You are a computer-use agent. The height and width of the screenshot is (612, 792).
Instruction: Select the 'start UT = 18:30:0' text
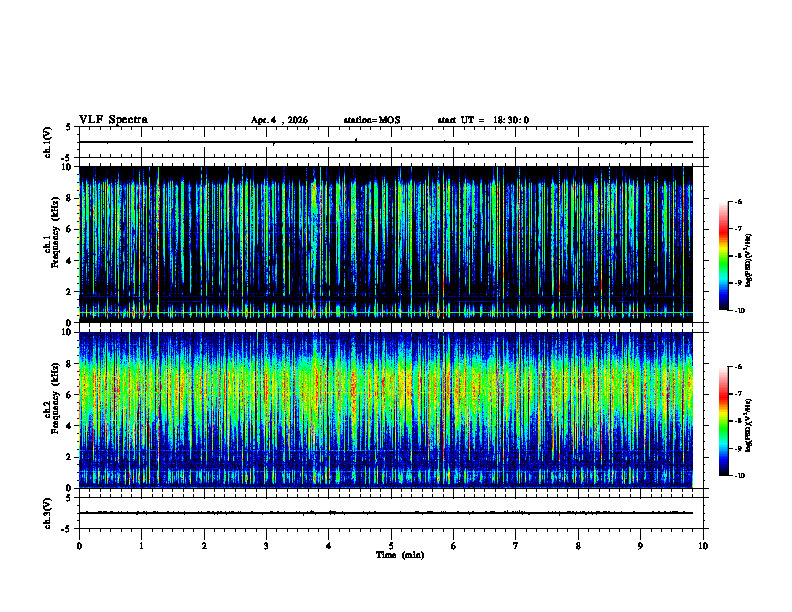[x=483, y=120]
